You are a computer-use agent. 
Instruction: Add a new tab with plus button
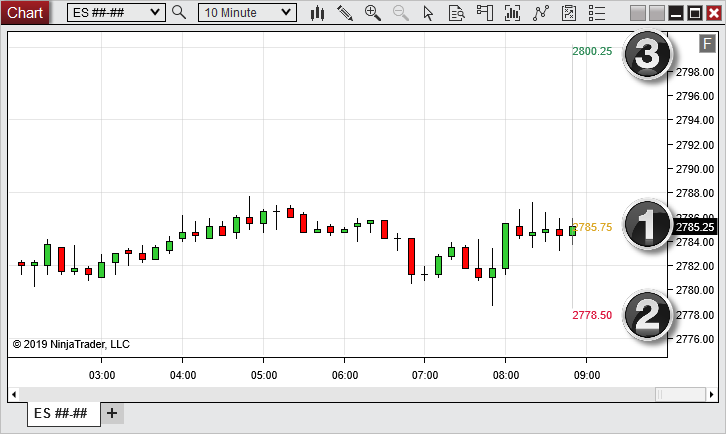[112, 413]
